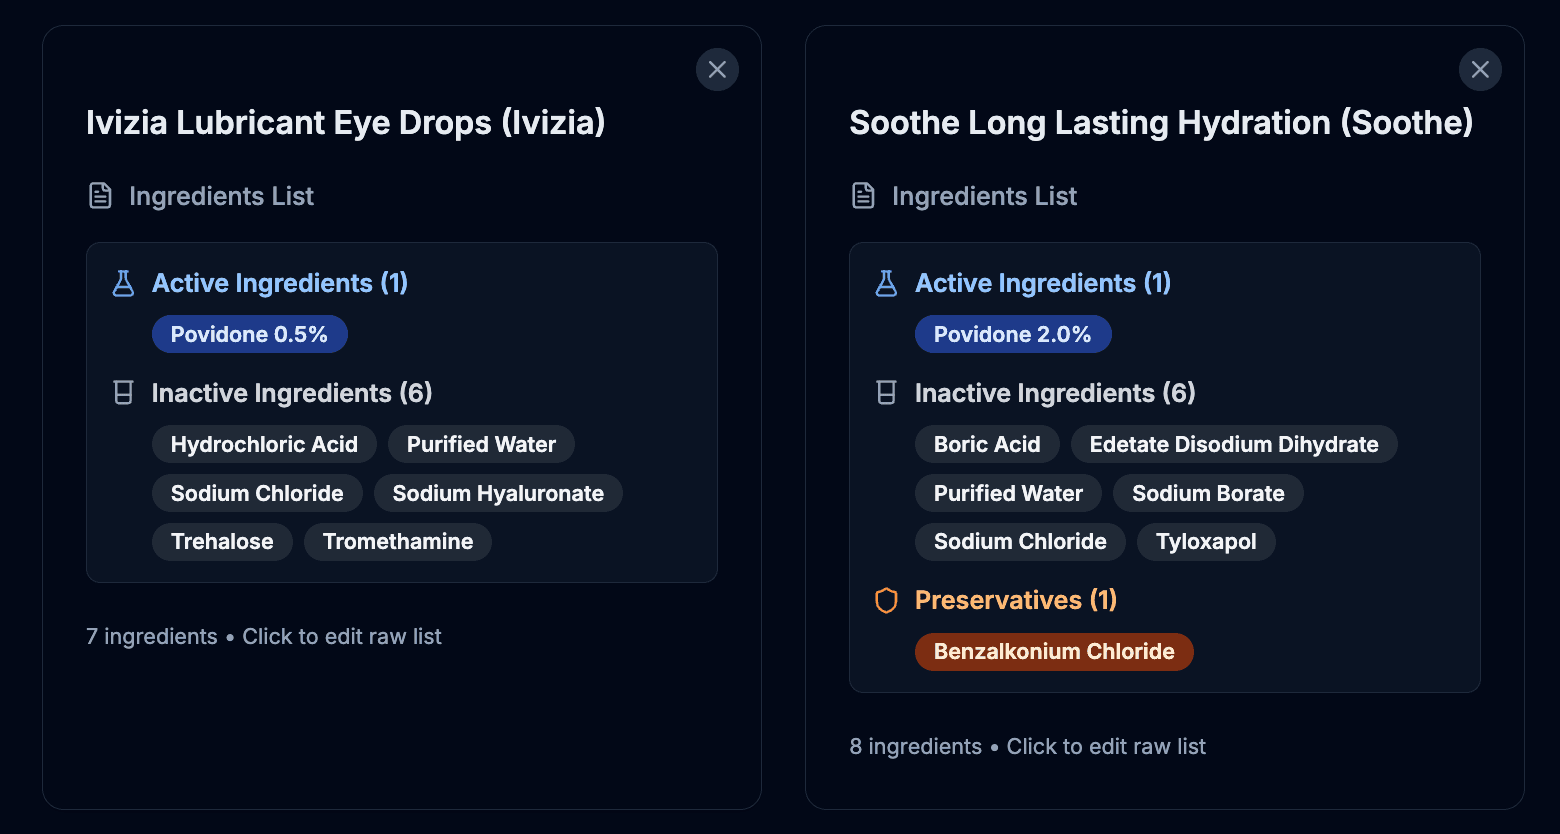1560x834 pixels.
Task: Select the Povidone 0.5% ingredient chip
Action: click(x=250, y=333)
